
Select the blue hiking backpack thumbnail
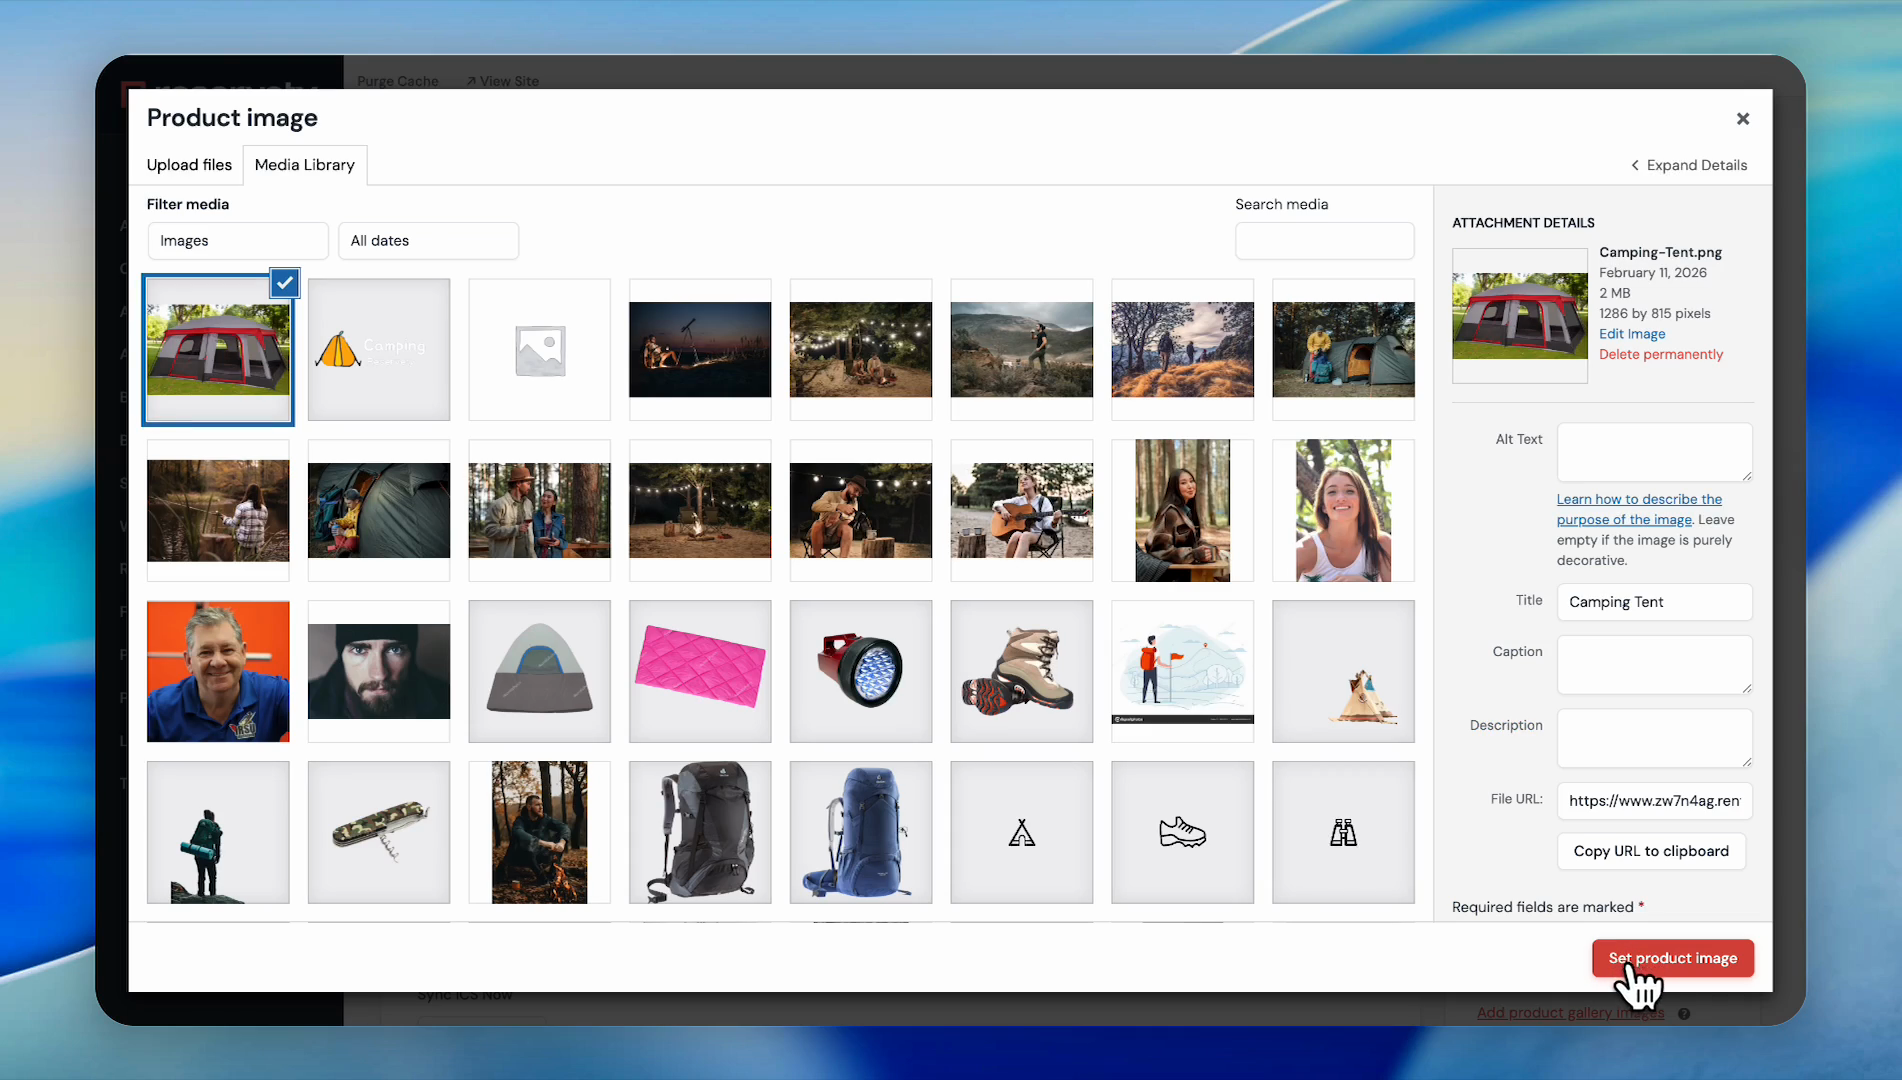(x=861, y=833)
